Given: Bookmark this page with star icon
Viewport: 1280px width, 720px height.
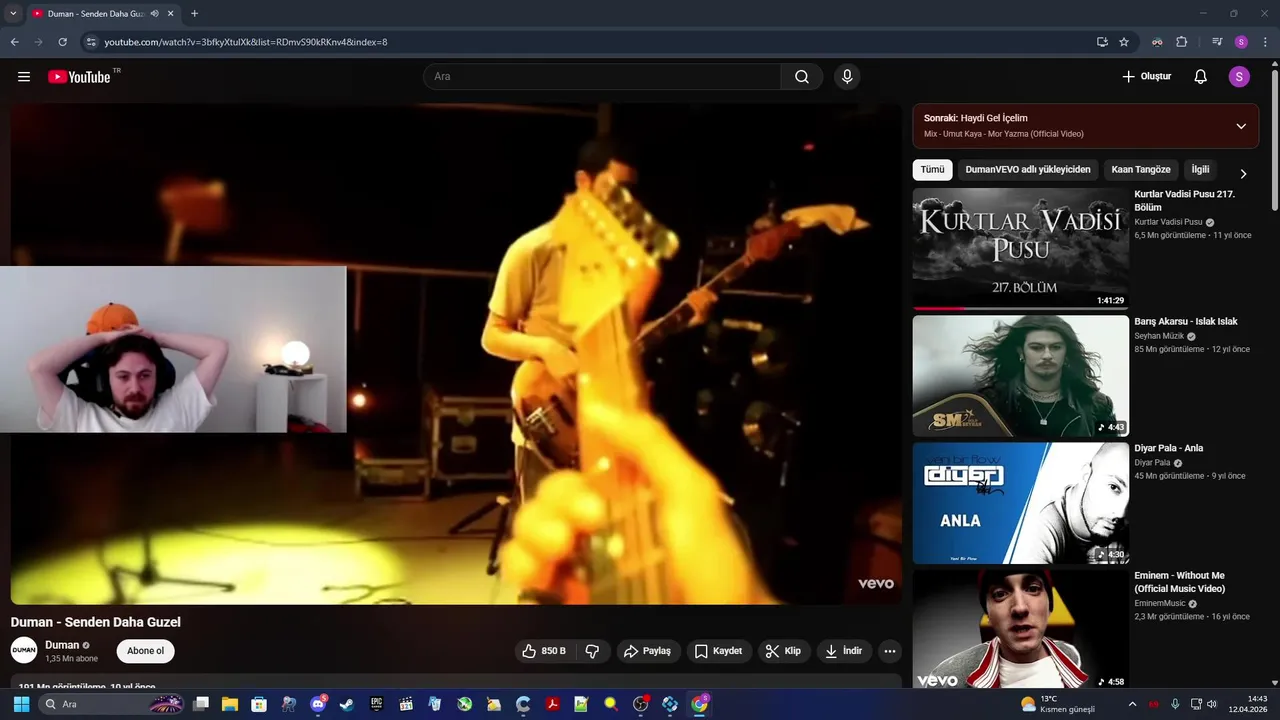Looking at the screenshot, I should click(1124, 42).
